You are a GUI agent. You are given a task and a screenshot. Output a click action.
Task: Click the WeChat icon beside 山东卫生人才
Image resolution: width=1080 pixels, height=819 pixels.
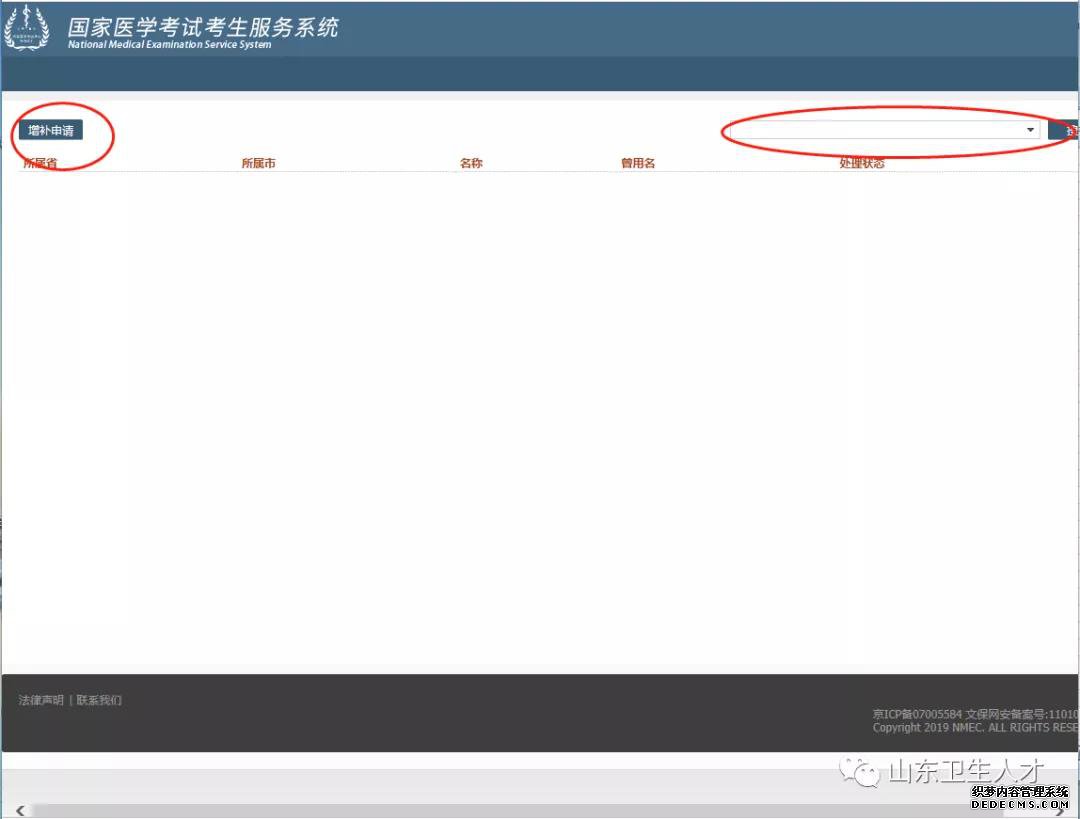pyautogui.click(x=859, y=772)
